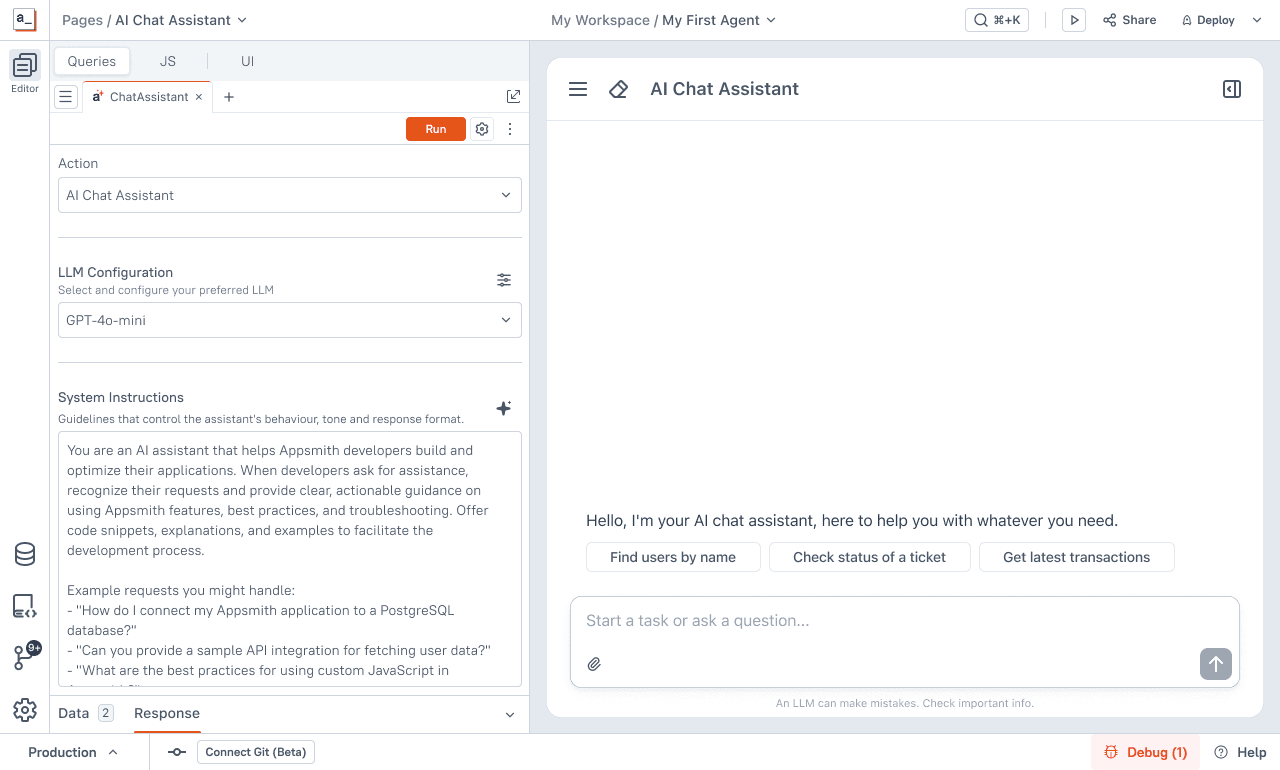The width and height of the screenshot is (1280, 770).
Task: Attach a file with the paperclip icon
Action: [594, 664]
